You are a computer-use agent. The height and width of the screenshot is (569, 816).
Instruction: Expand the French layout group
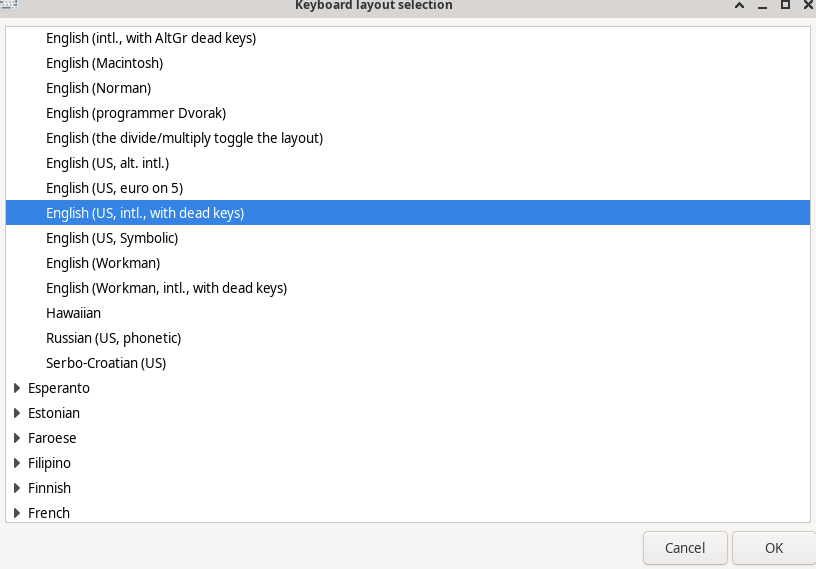(17, 513)
